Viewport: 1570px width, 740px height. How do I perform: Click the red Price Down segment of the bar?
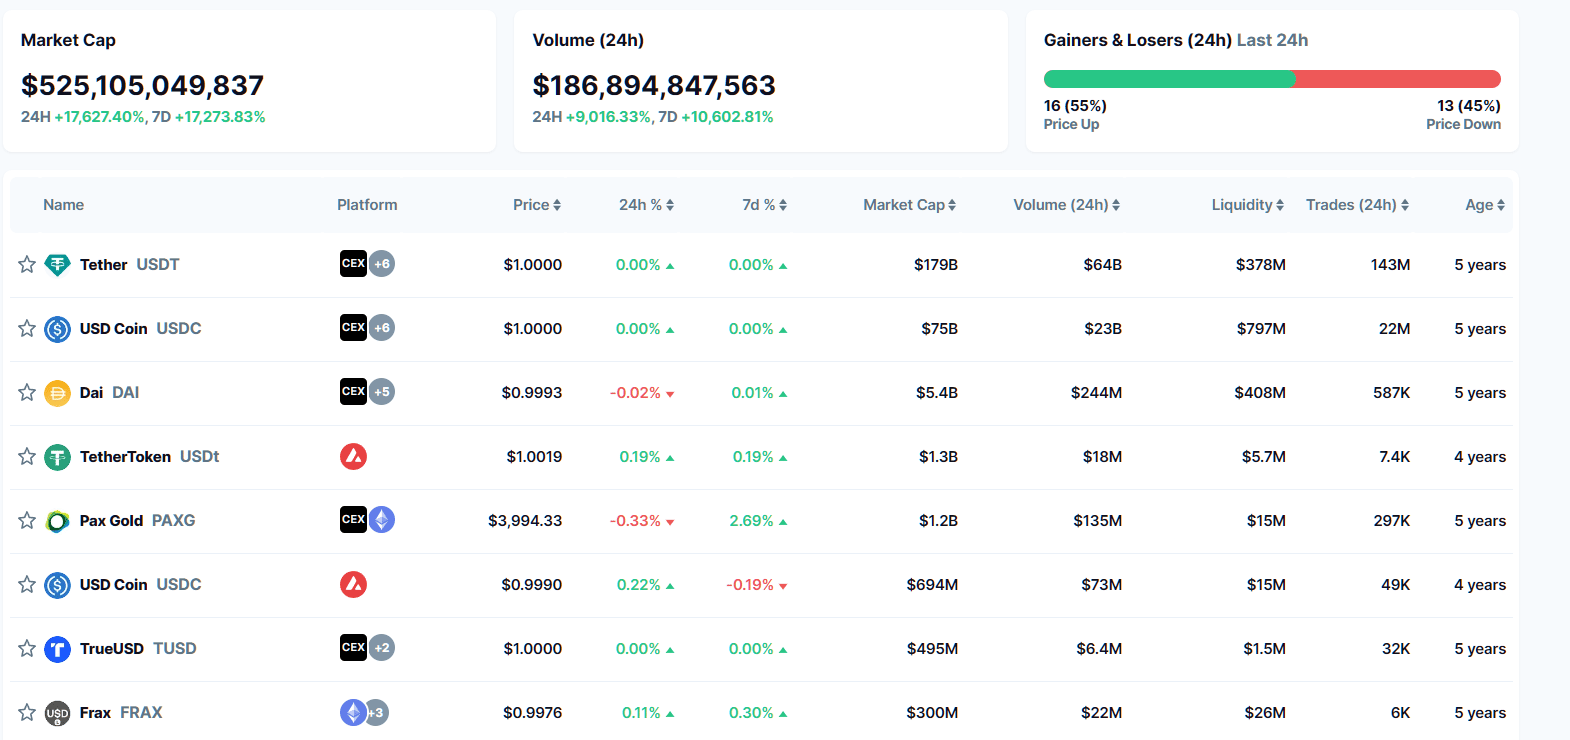click(x=1398, y=79)
